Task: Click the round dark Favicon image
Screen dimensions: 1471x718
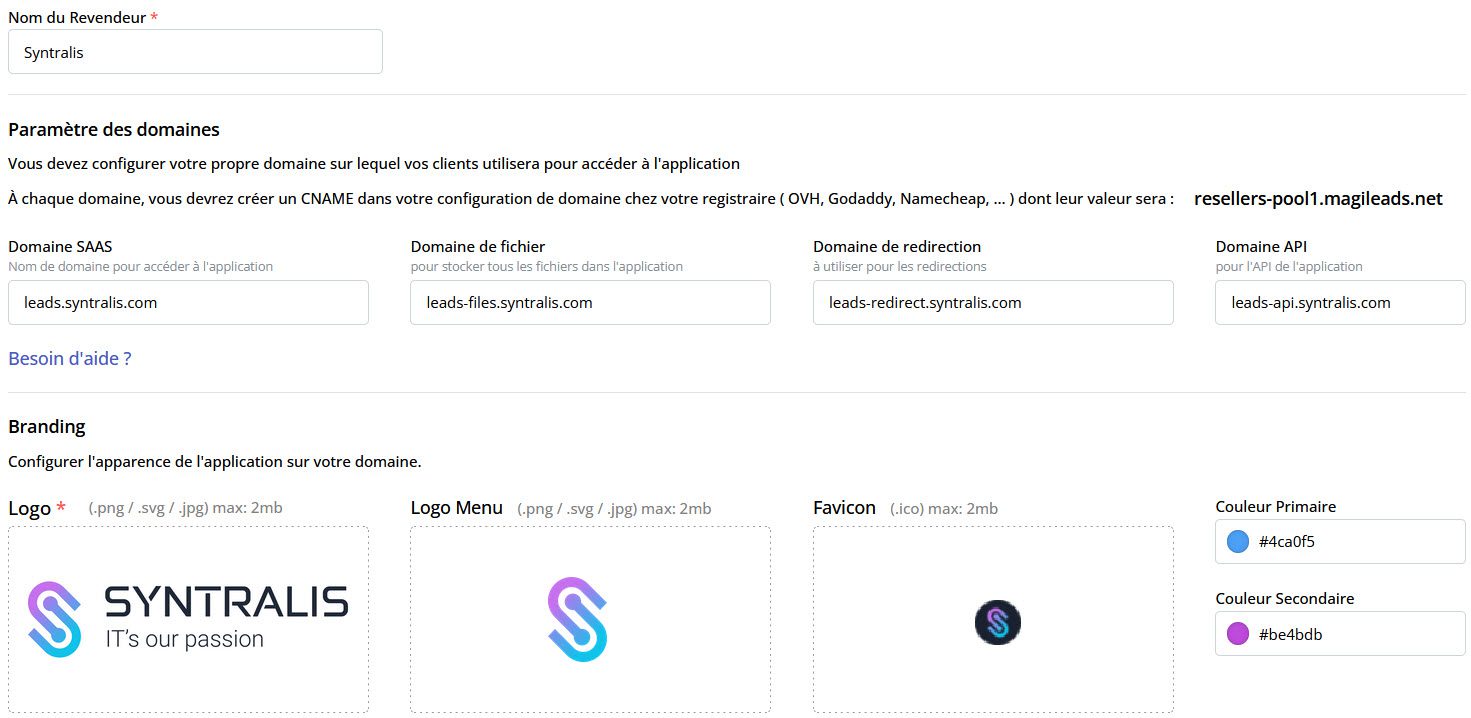Action: click(997, 622)
